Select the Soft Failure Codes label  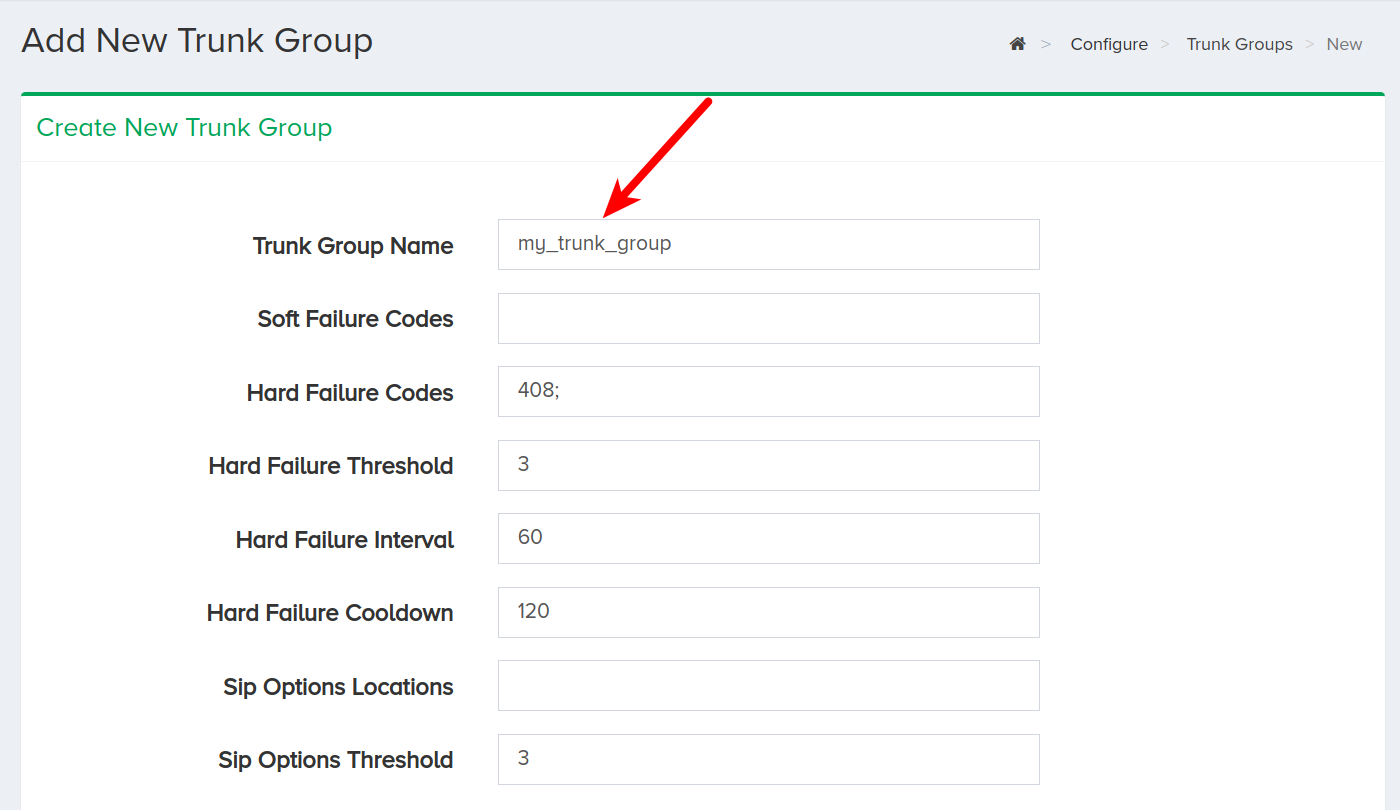click(x=355, y=319)
